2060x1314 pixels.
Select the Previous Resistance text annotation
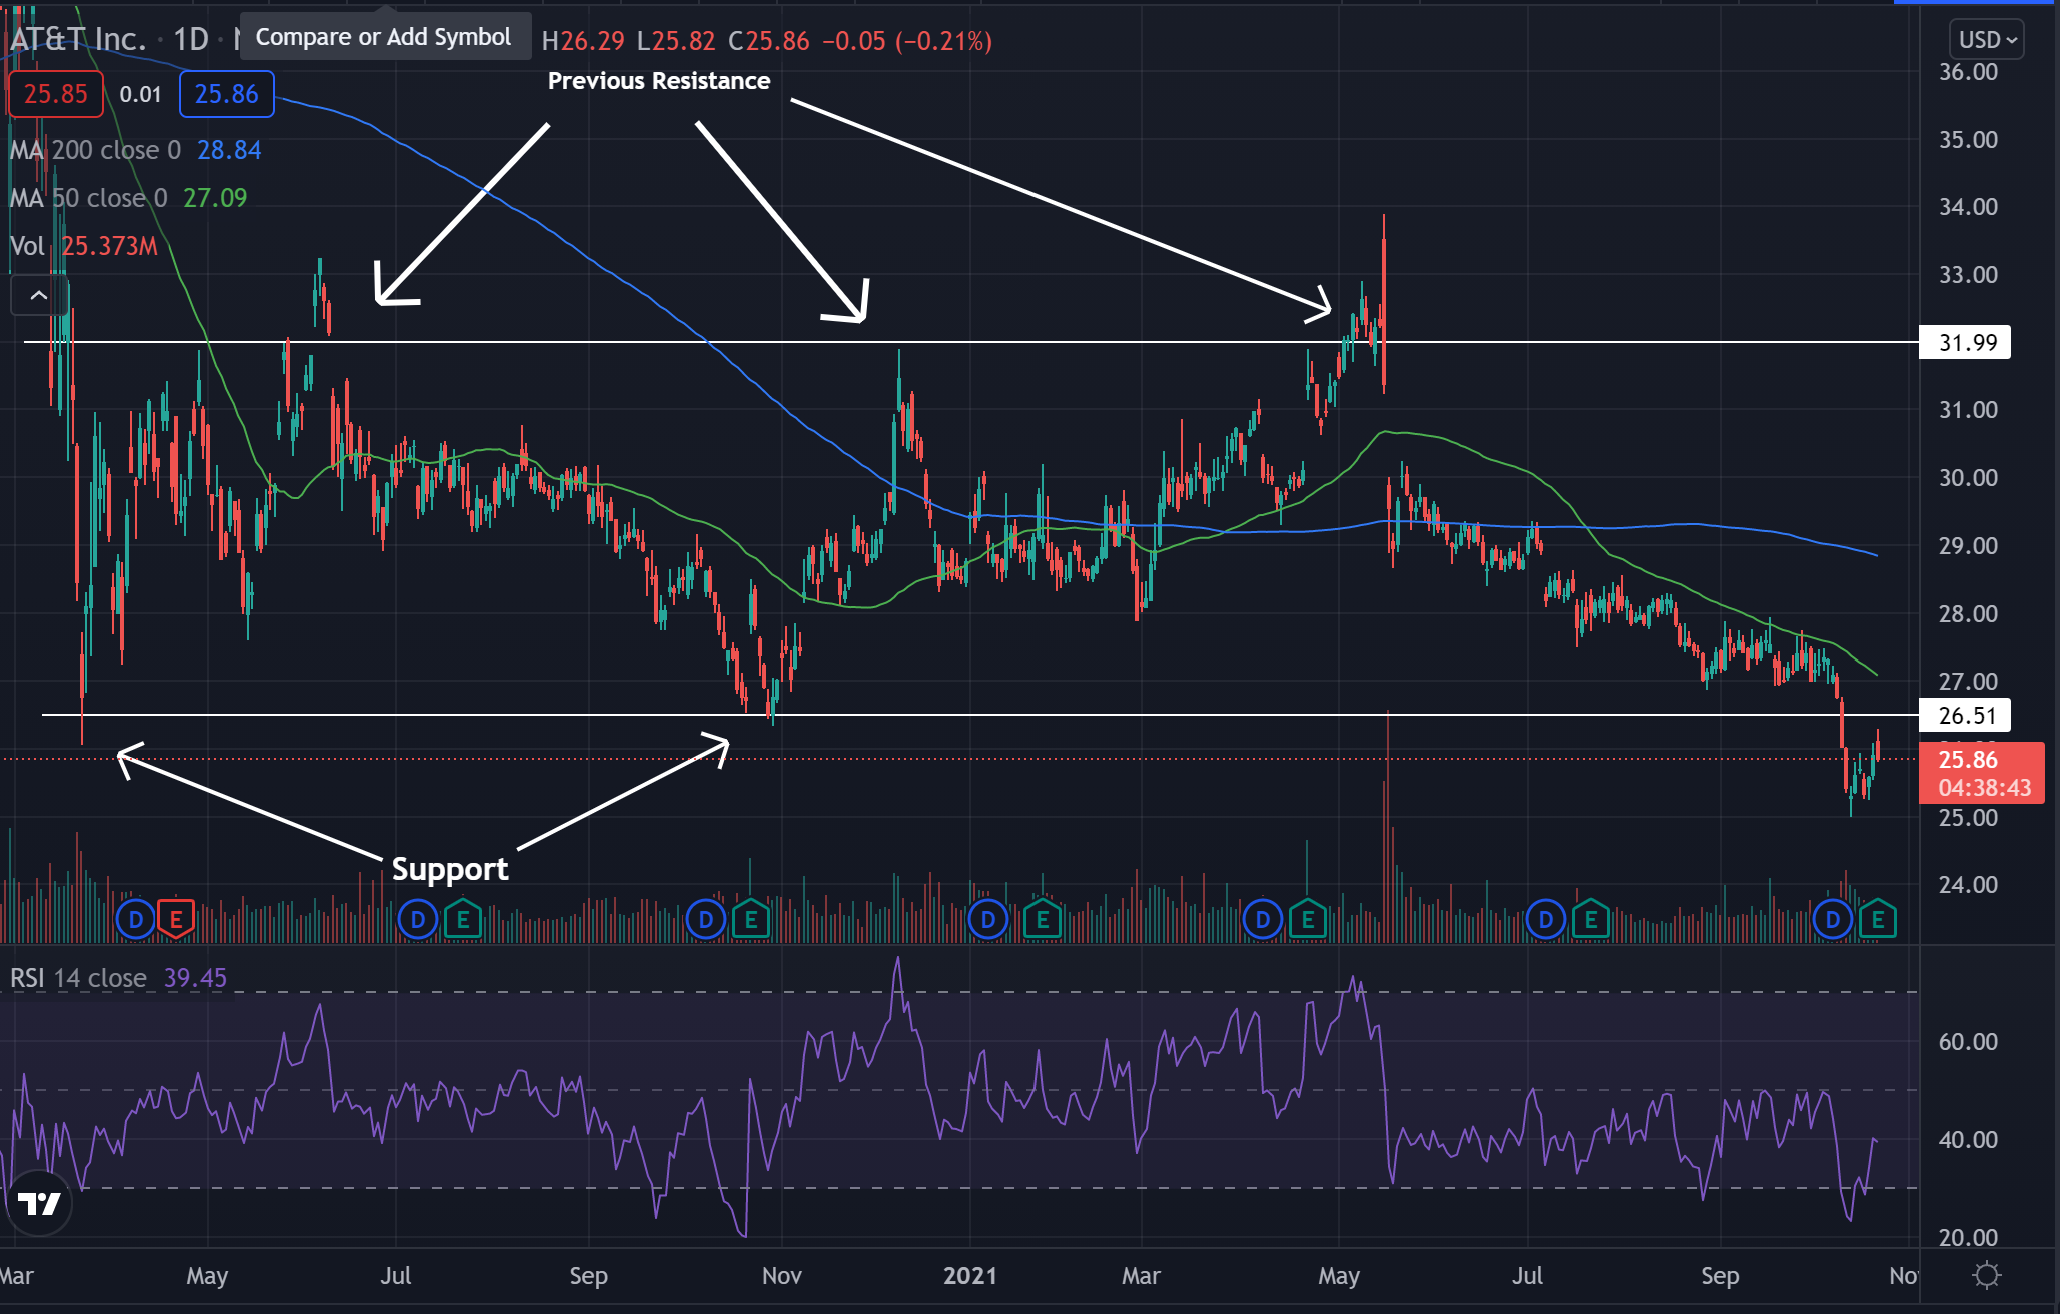pyautogui.click(x=659, y=81)
